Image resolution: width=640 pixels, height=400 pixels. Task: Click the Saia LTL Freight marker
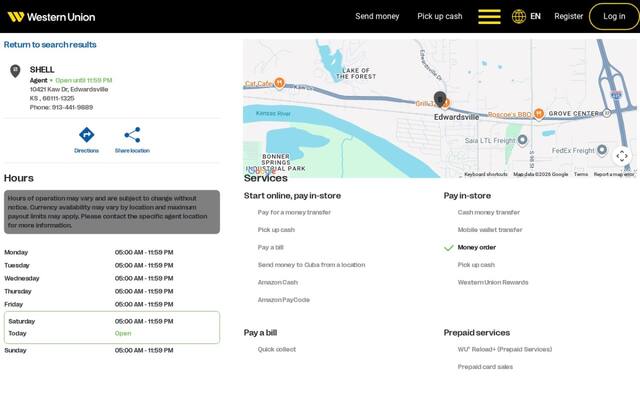522,140
